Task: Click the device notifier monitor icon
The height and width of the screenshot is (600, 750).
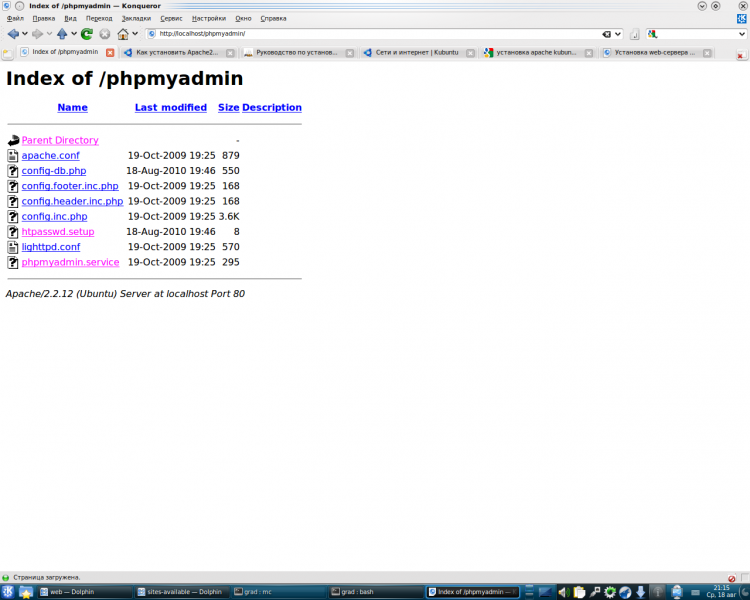Action: 677,592
